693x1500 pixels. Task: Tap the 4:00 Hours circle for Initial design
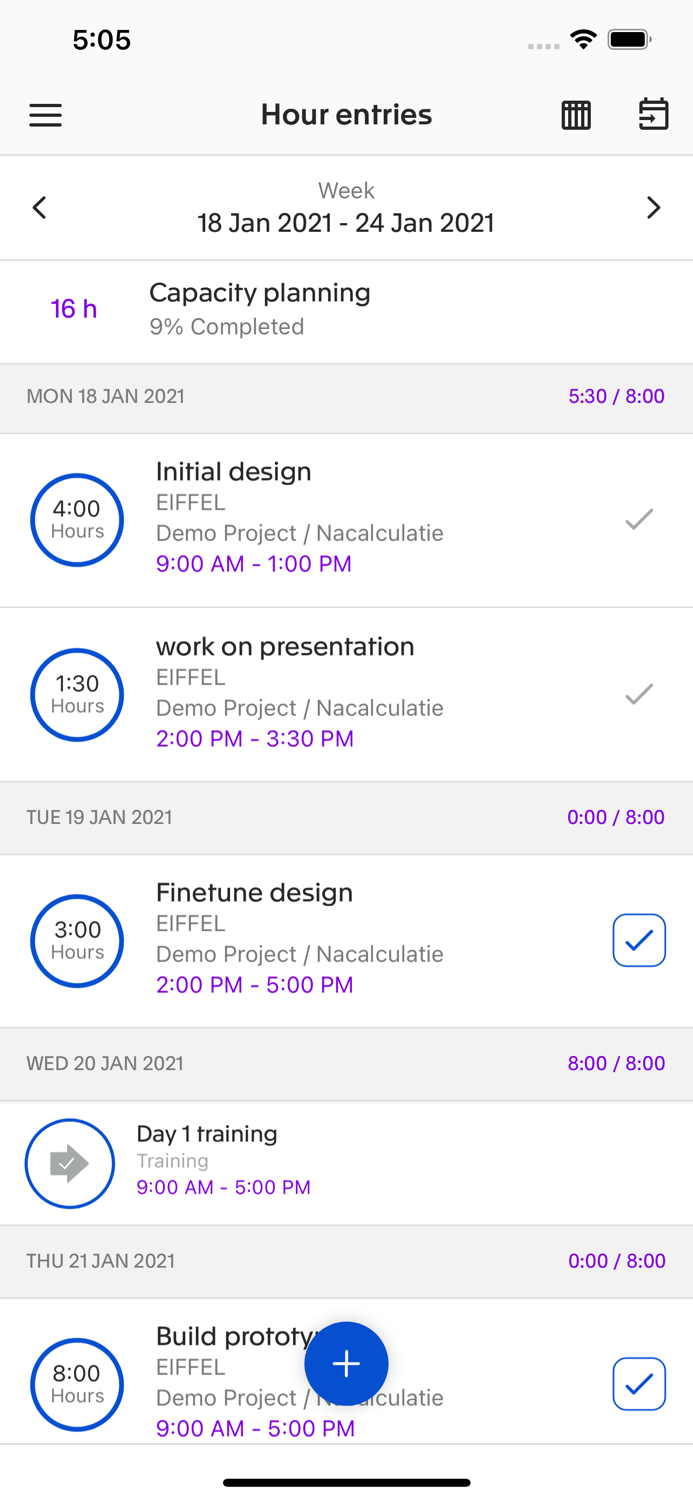click(77, 520)
